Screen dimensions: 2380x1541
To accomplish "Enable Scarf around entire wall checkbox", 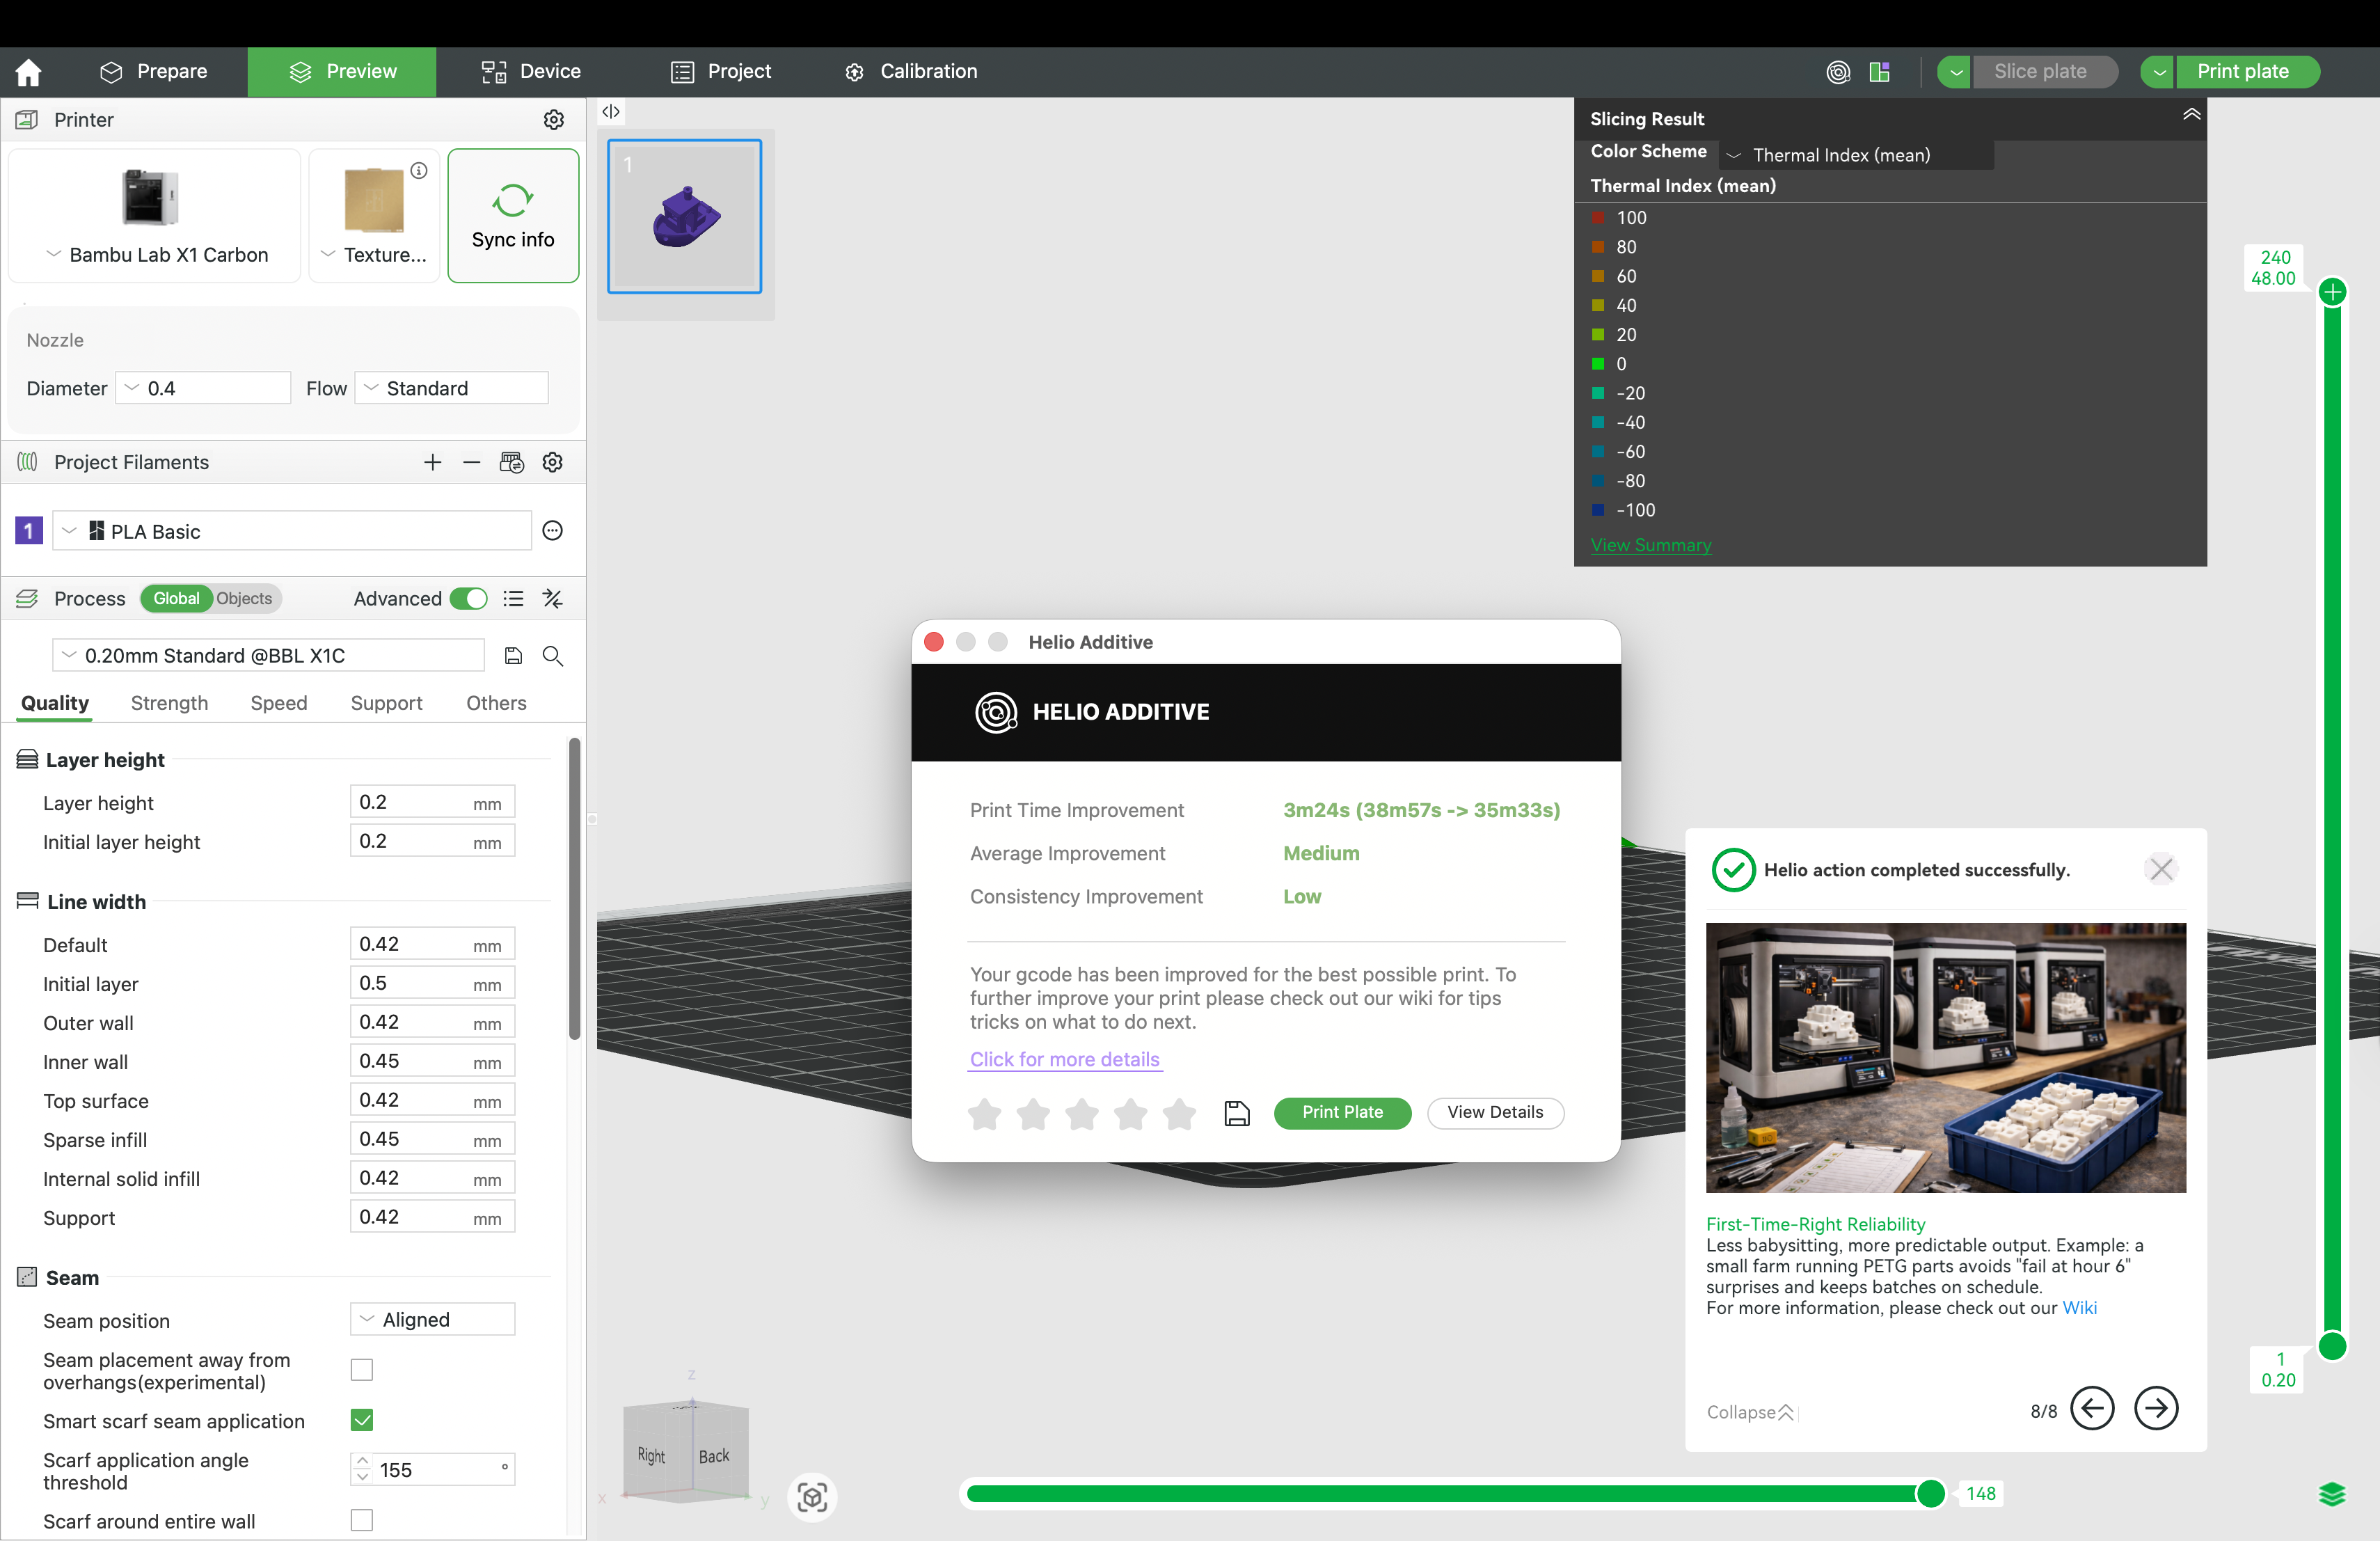I will coord(362,1520).
